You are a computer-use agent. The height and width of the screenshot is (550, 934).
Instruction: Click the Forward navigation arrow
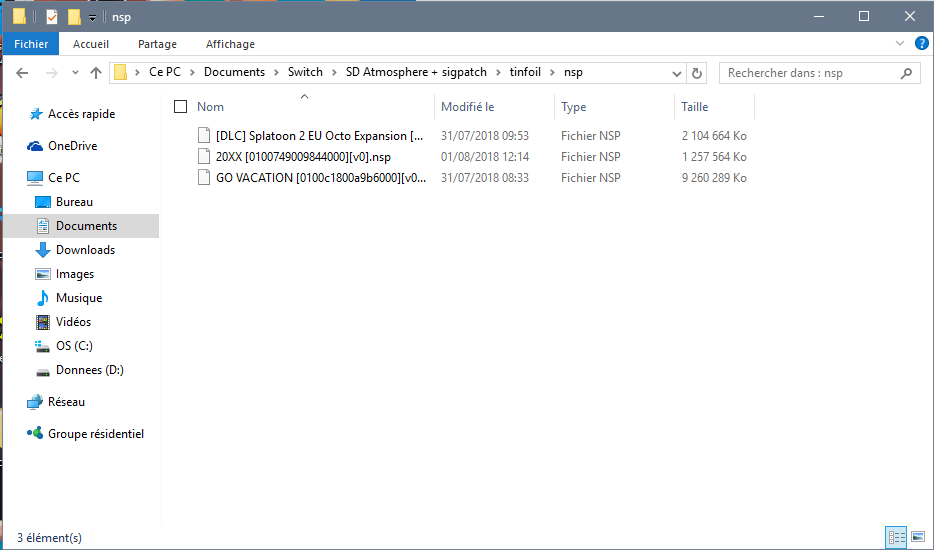tap(52, 73)
